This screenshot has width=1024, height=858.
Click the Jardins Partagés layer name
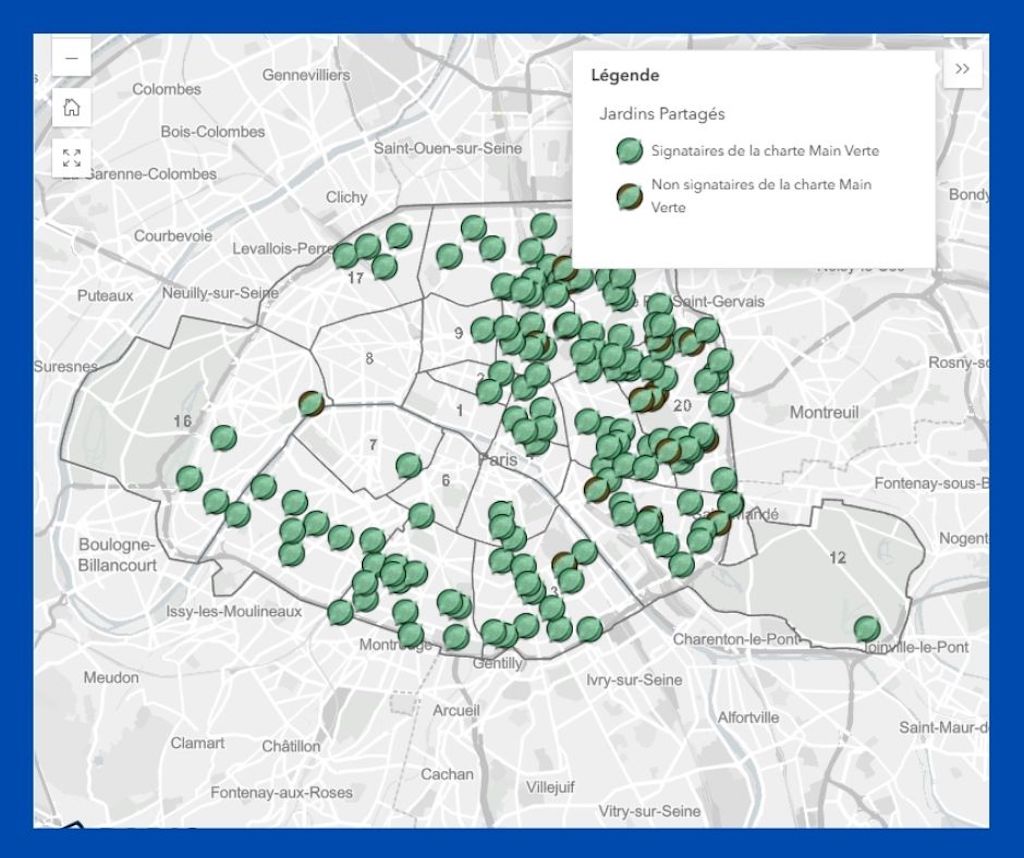(x=662, y=113)
